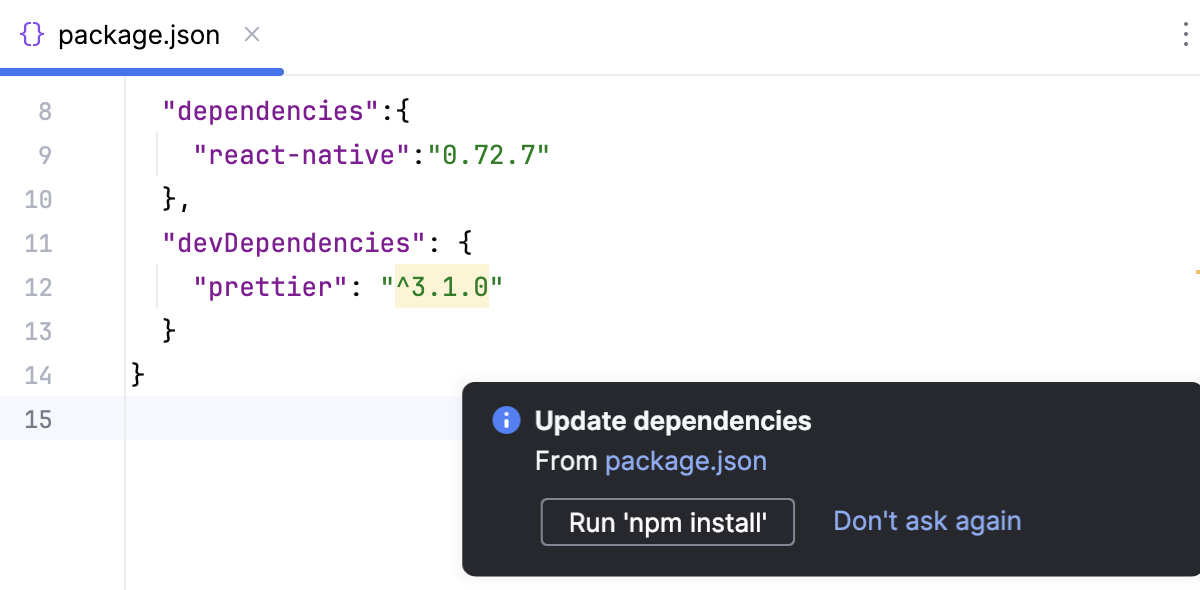Image resolution: width=1200 pixels, height=590 pixels.
Task: Switch to the package.json editor tab
Action: point(140,33)
